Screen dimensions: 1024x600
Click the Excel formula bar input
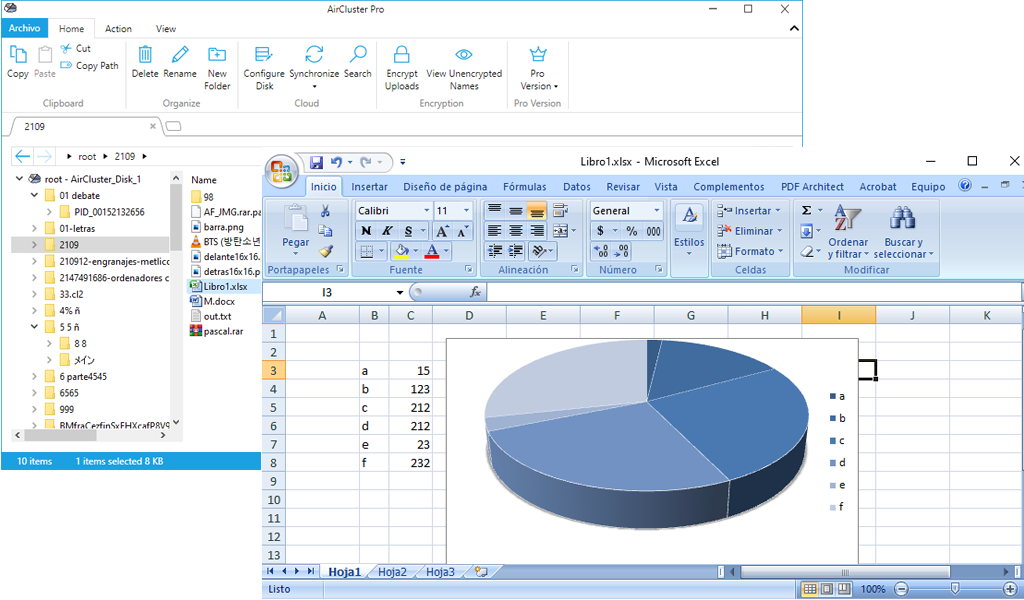(754, 292)
